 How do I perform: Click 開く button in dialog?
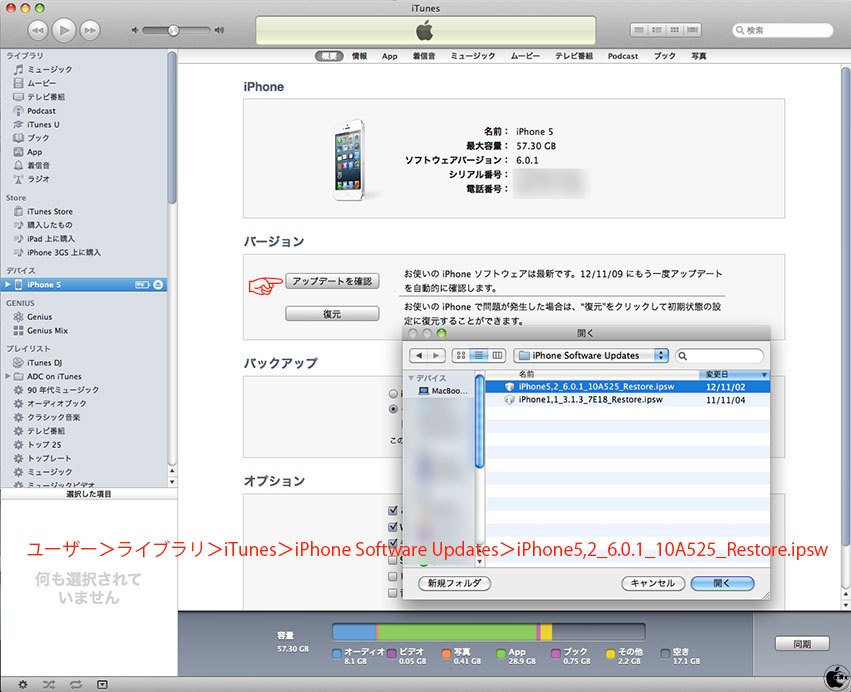[x=722, y=583]
